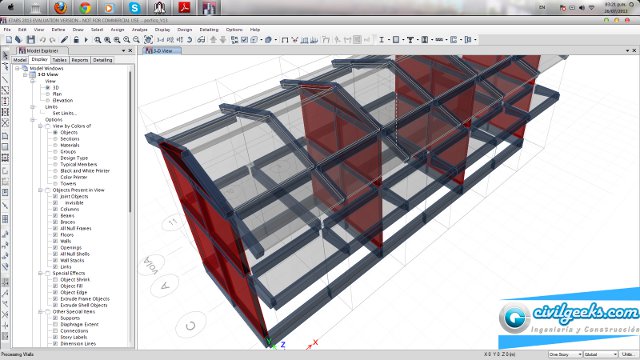Select the Sections color radio button
640x360 pixels.
point(56,139)
